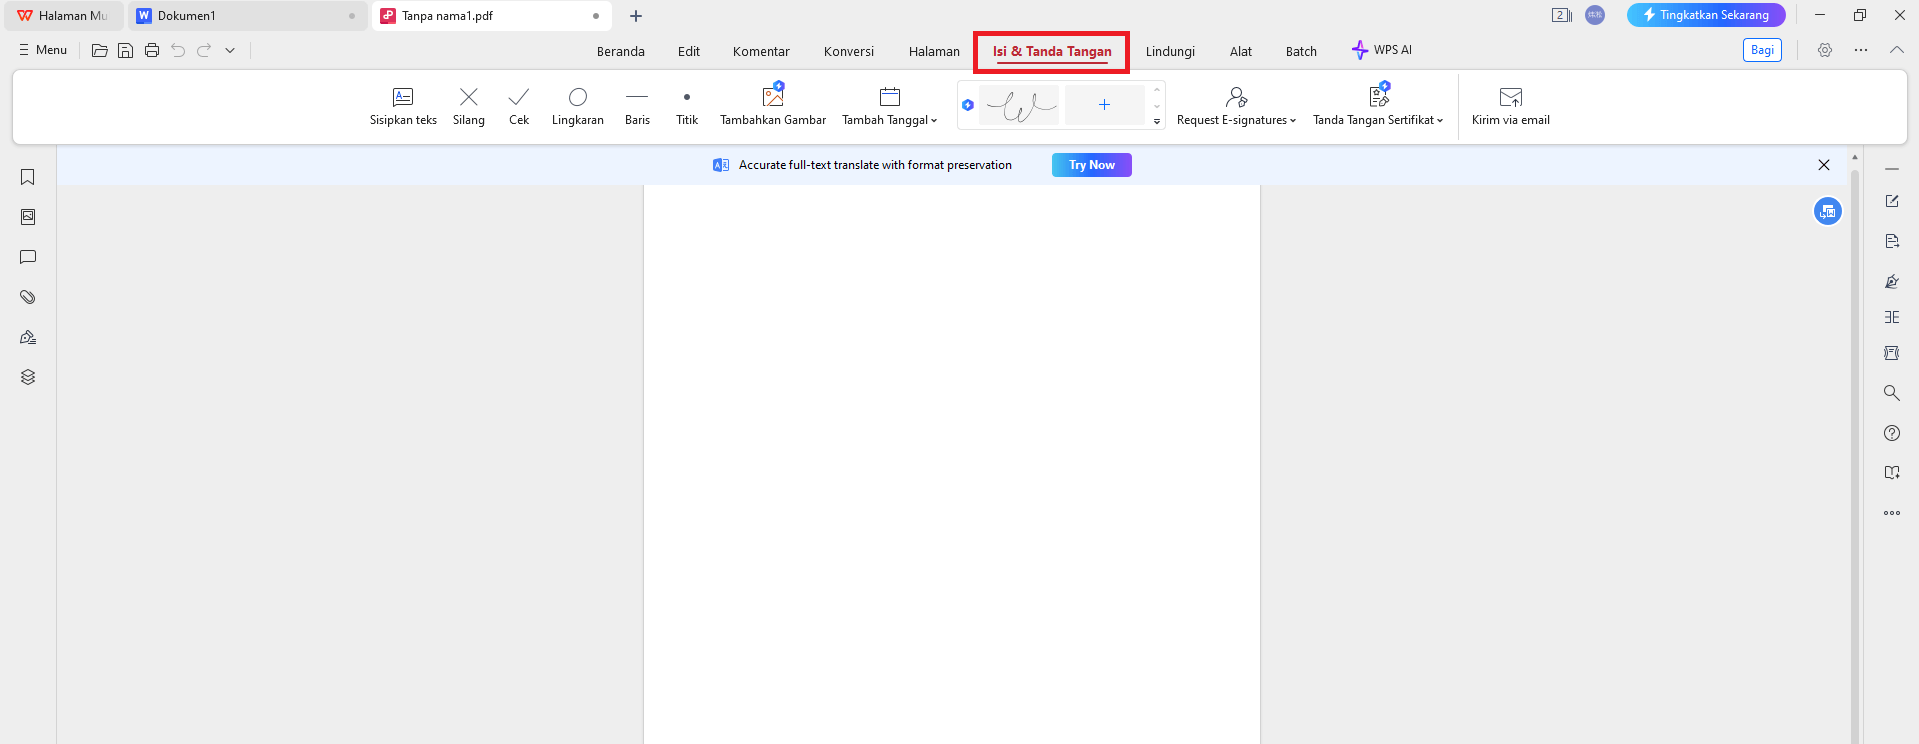Click Kirim via email
Image resolution: width=1919 pixels, height=744 pixels.
[x=1510, y=106]
